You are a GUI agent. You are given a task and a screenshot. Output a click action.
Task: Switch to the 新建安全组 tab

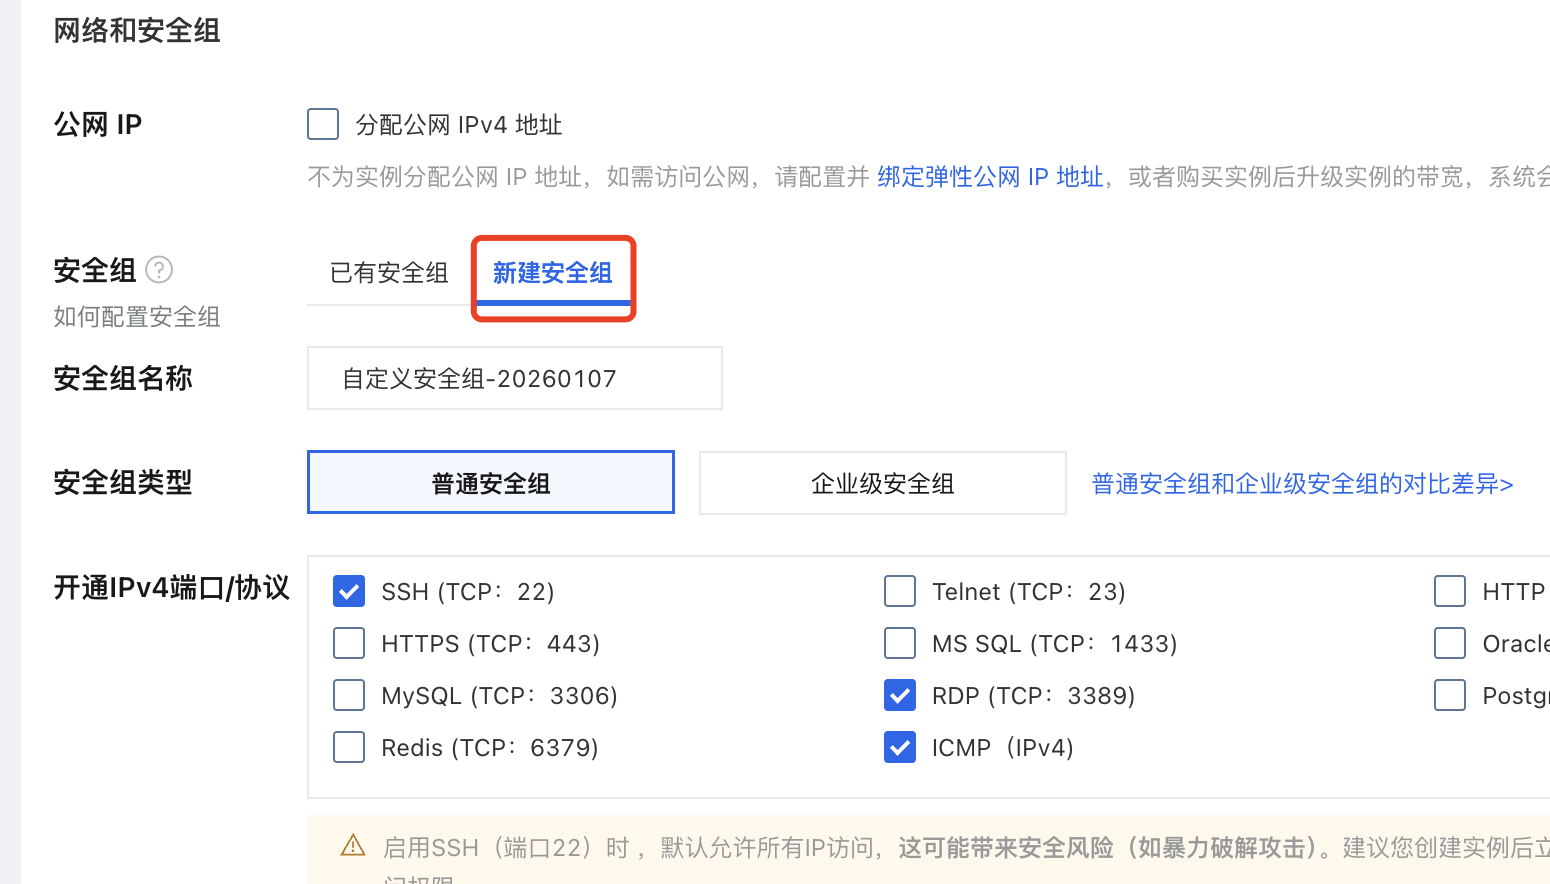point(552,272)
